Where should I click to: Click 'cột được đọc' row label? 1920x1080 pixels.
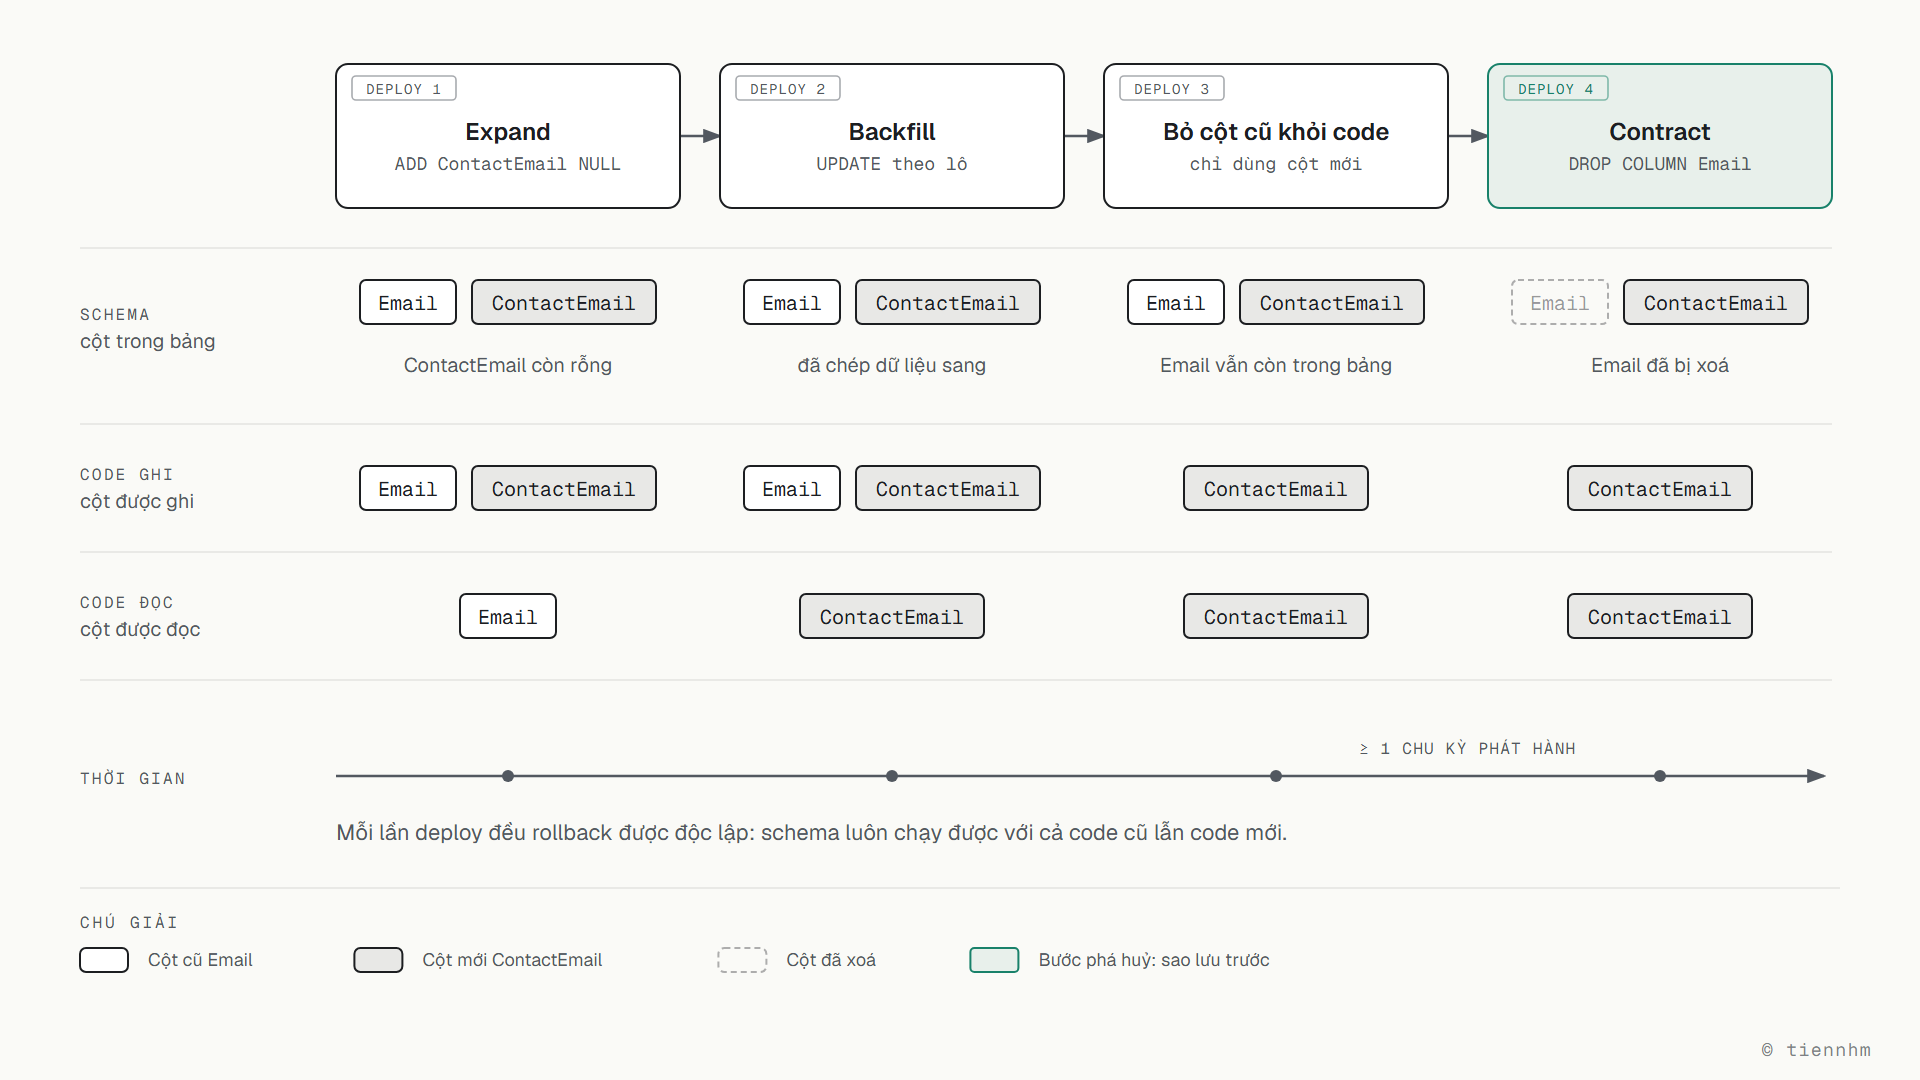[x=140, y=629]
